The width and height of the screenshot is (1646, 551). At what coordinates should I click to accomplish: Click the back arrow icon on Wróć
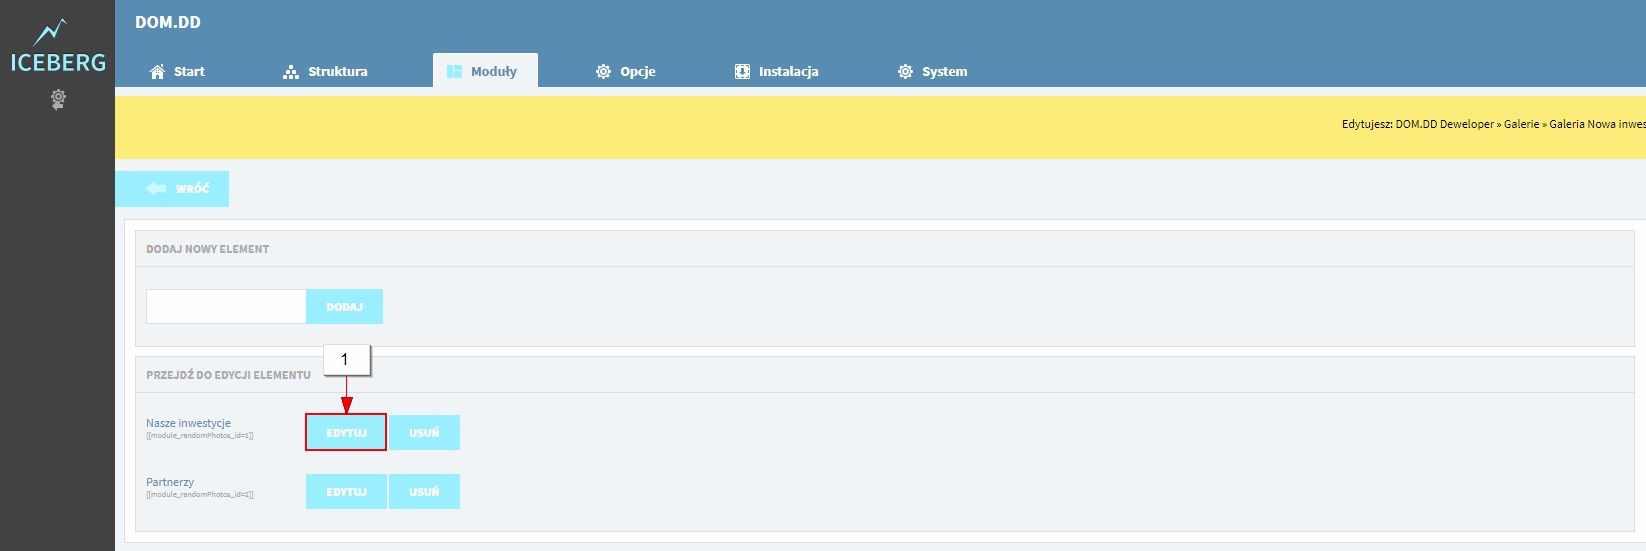(x=155, y=188)
